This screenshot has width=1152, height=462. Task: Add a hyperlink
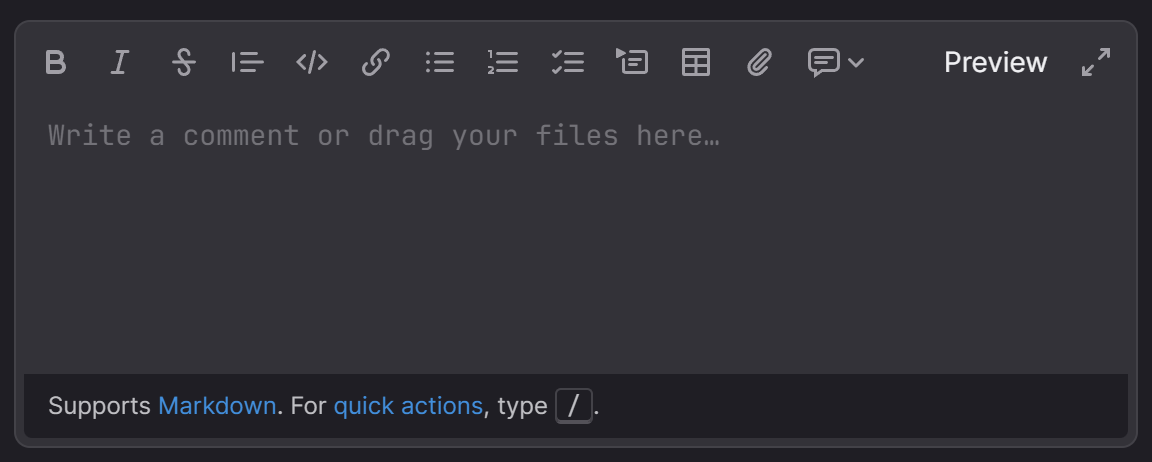coord(375,63)
